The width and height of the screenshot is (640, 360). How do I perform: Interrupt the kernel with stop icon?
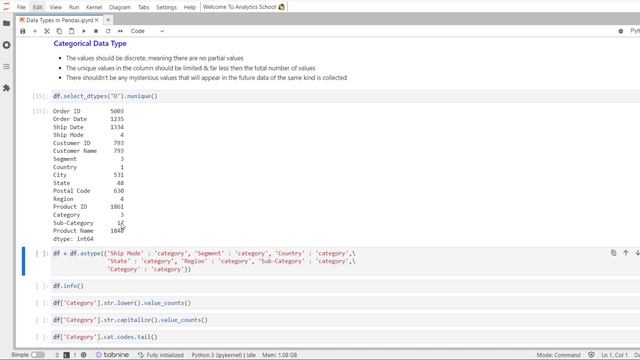(96, 31)
